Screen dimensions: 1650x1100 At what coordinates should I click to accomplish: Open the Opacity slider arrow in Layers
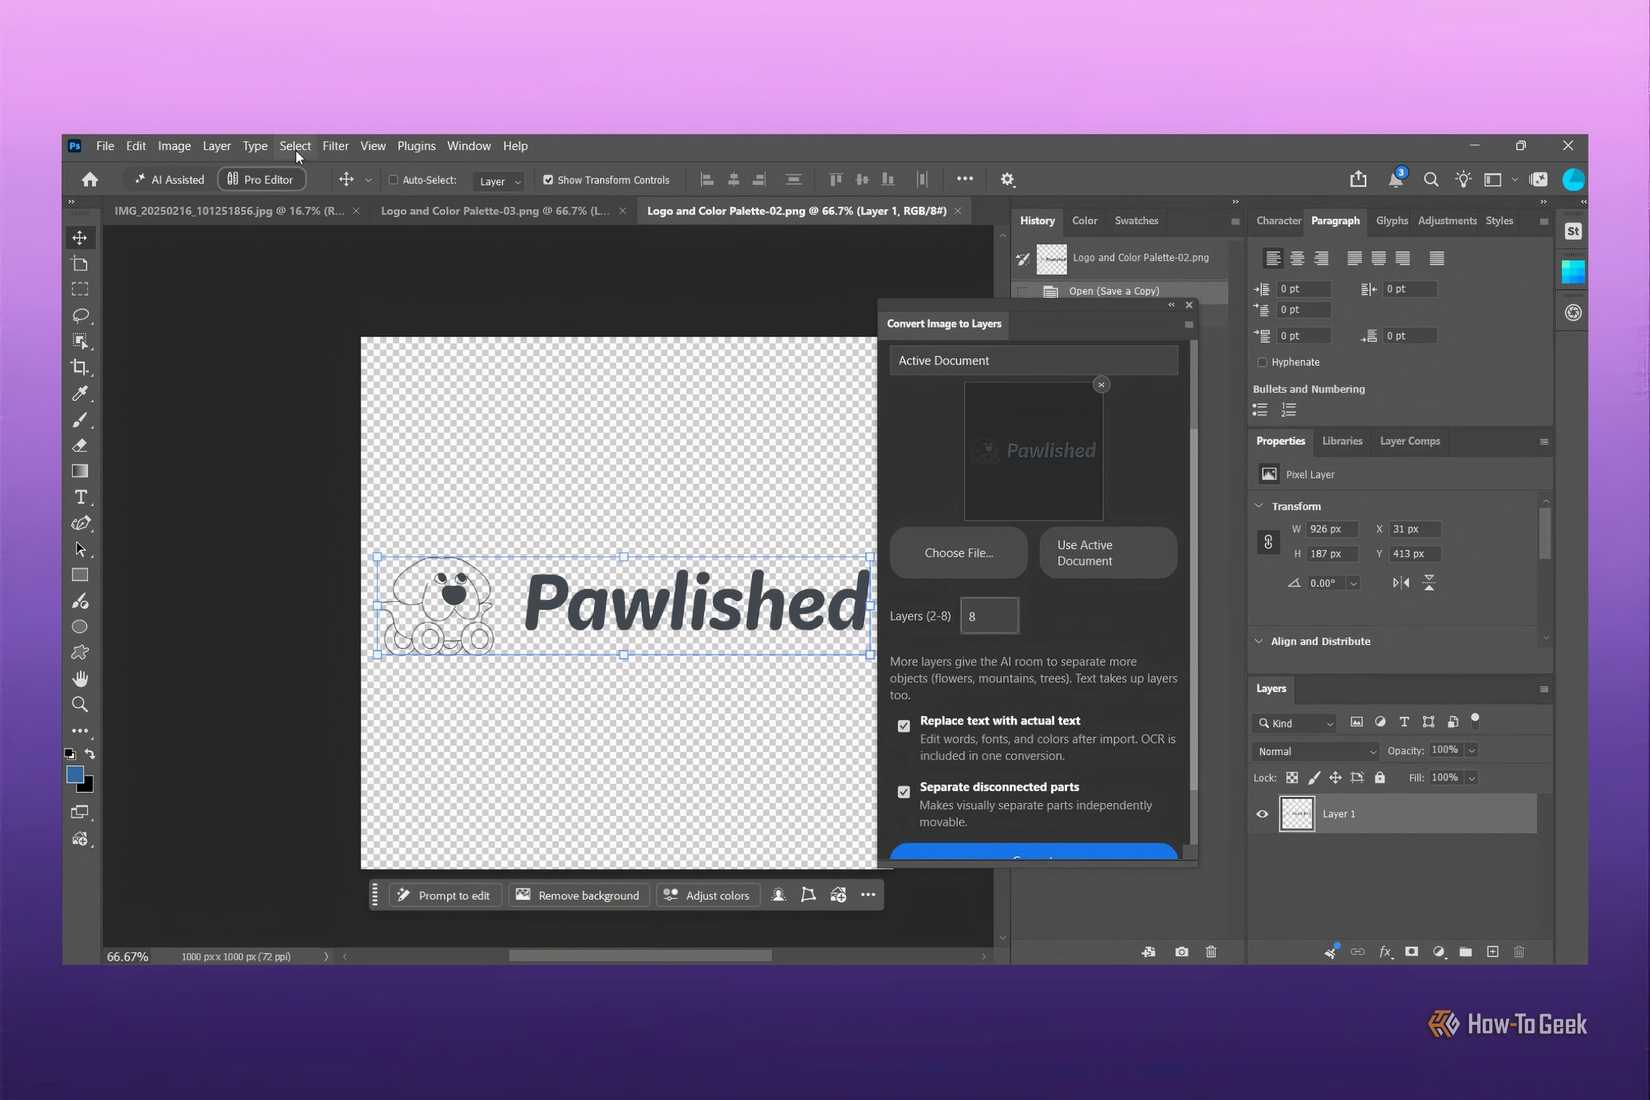coord(1472,750)
